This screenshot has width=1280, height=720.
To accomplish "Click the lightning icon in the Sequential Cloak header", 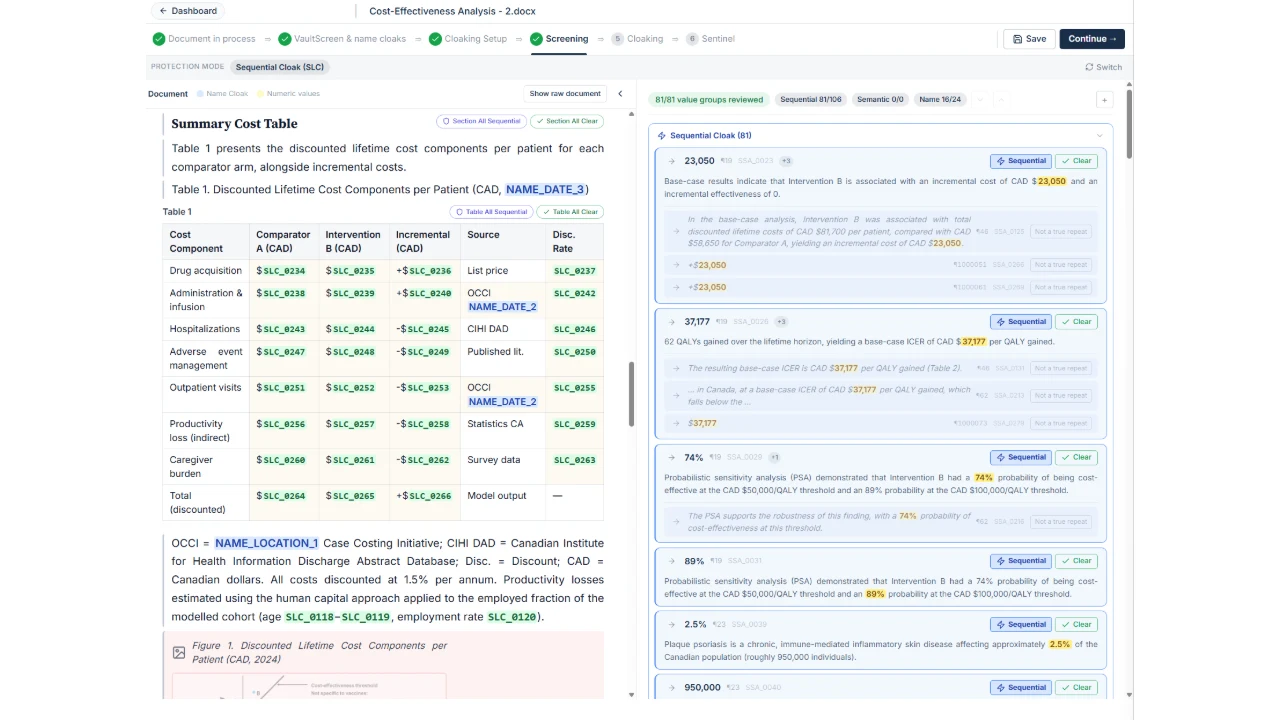I will click(x=662, y=136).
